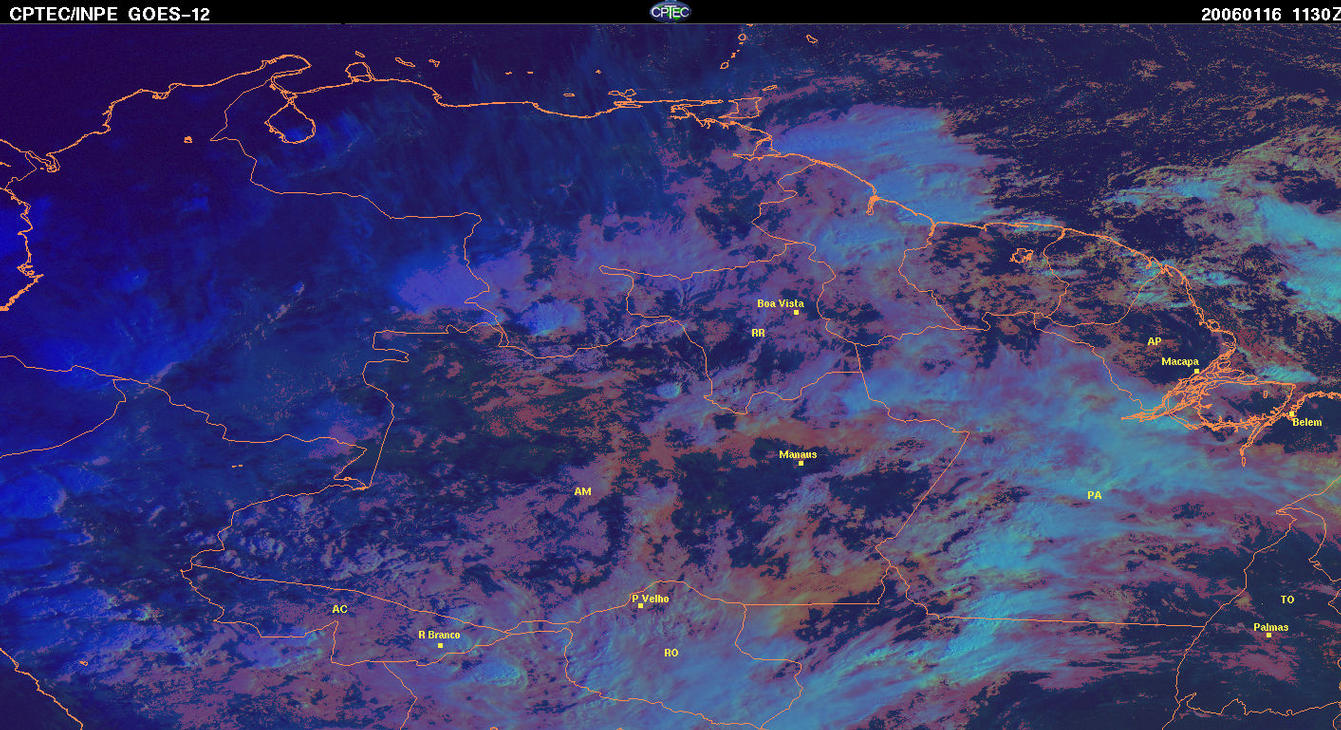Click the yellow square marker for Boa Vista
1341x730 pixels.
pyautogui.click(x=796, y=313)
